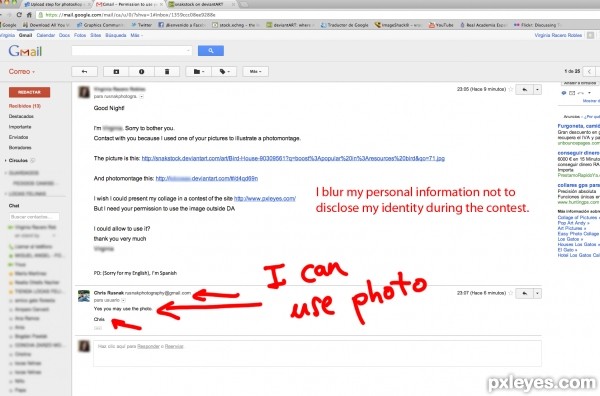
Task: Star the 23:05 message
Action: coord(510,89)
